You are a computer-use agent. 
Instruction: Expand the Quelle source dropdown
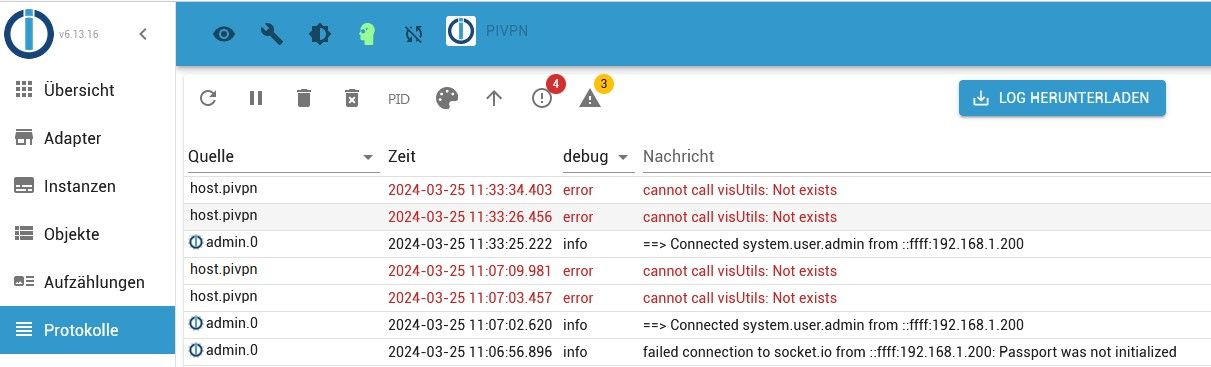click(370, 158)
